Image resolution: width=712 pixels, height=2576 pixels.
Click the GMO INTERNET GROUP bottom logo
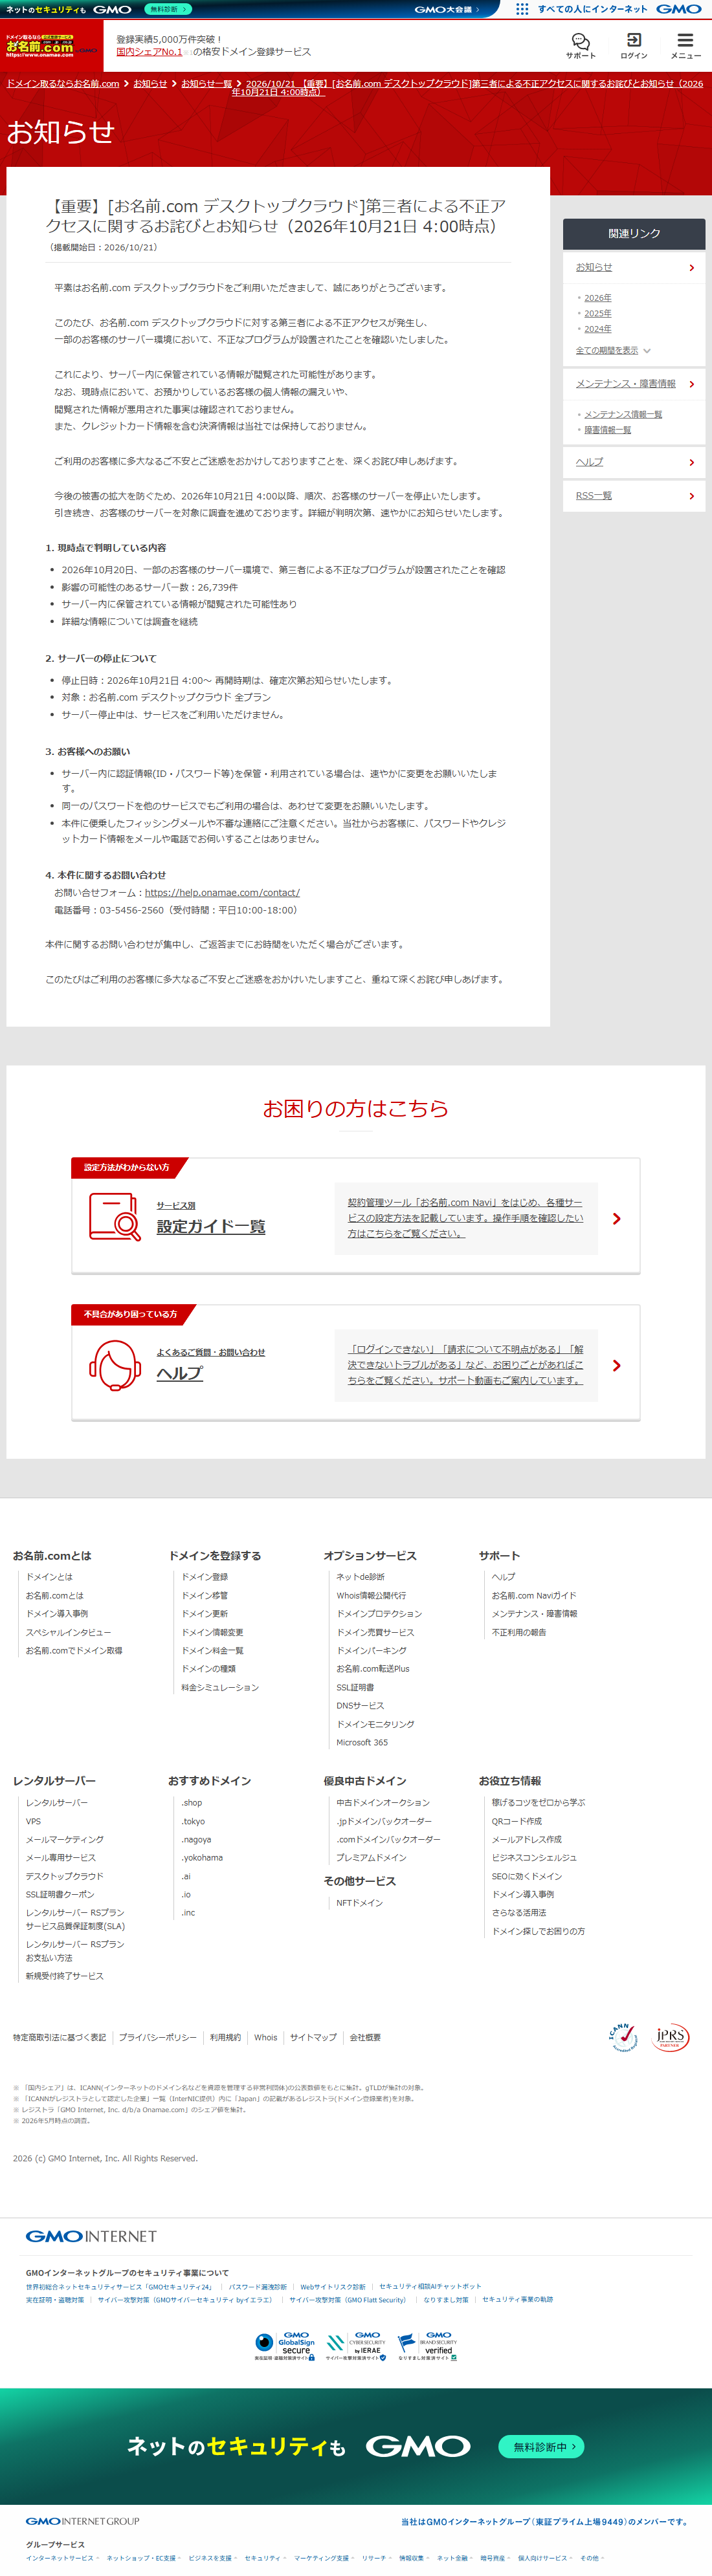tap(83, 2521)
